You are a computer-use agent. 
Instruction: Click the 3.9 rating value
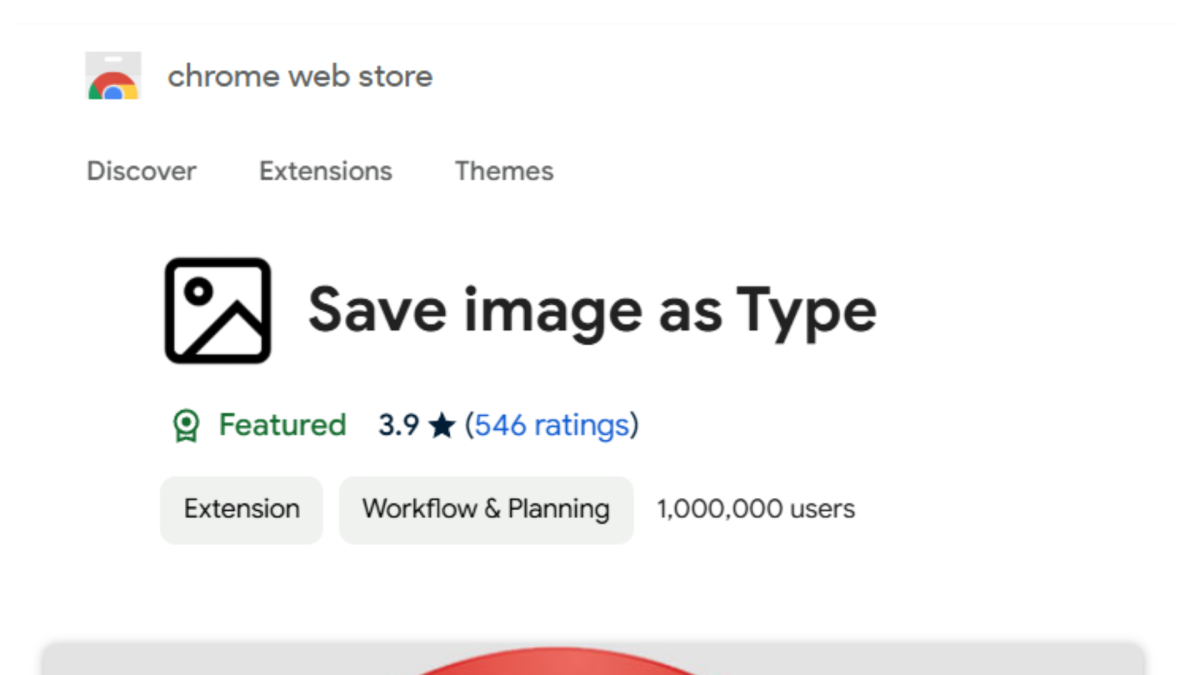coord(398,424)
